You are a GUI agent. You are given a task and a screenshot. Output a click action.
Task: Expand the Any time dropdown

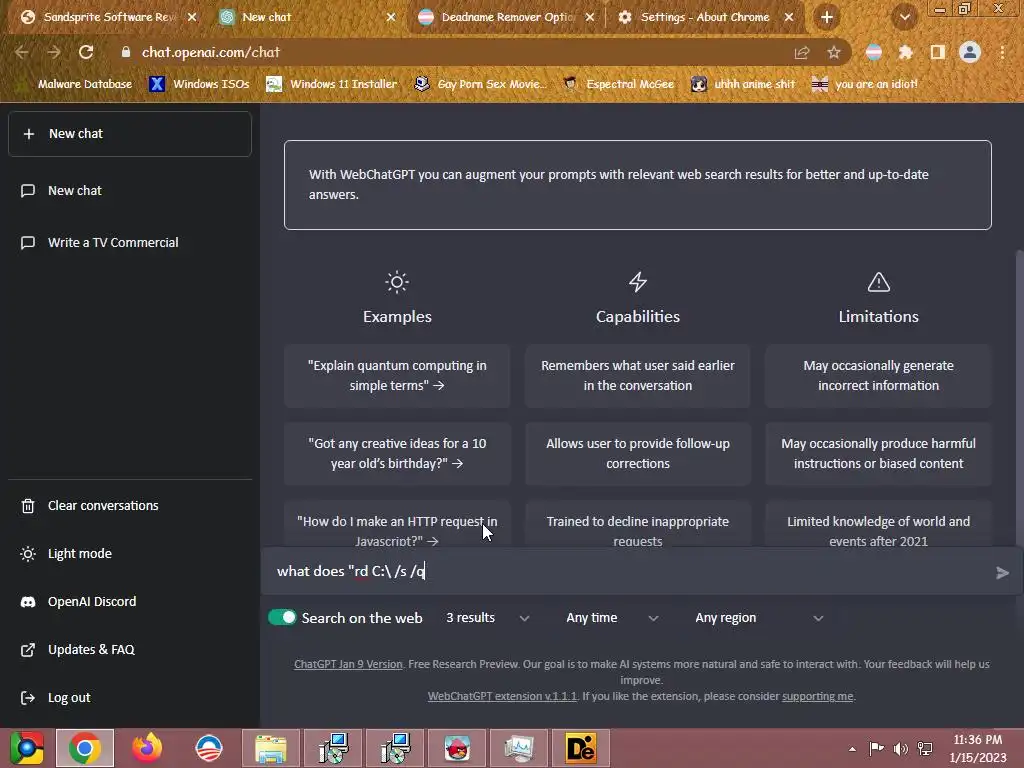(x=611, y=618)
